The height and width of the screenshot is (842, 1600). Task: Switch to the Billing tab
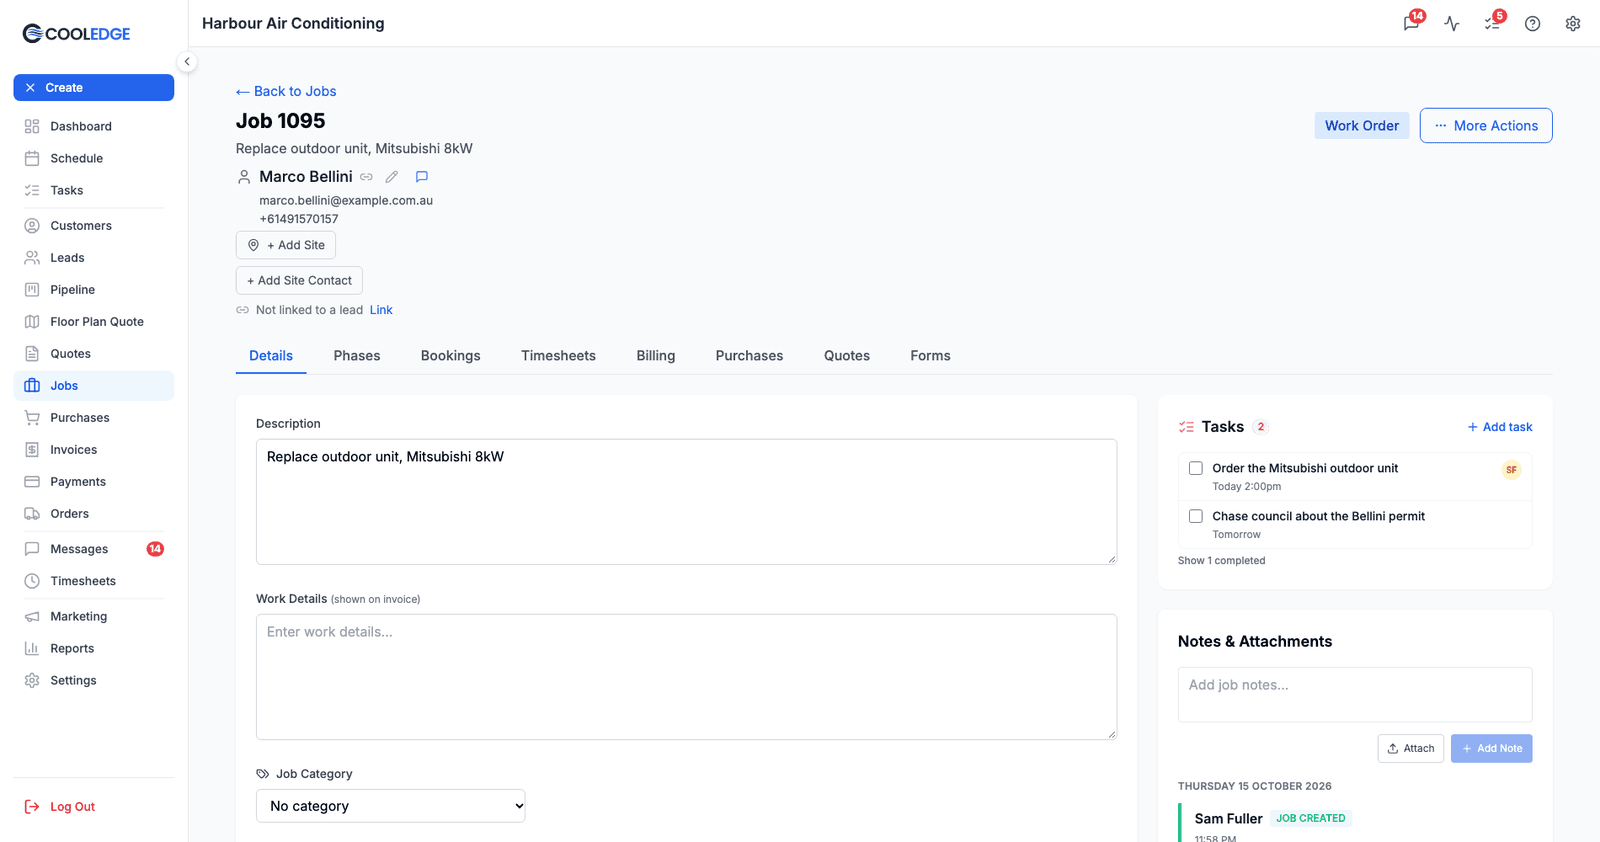[656, 356]
